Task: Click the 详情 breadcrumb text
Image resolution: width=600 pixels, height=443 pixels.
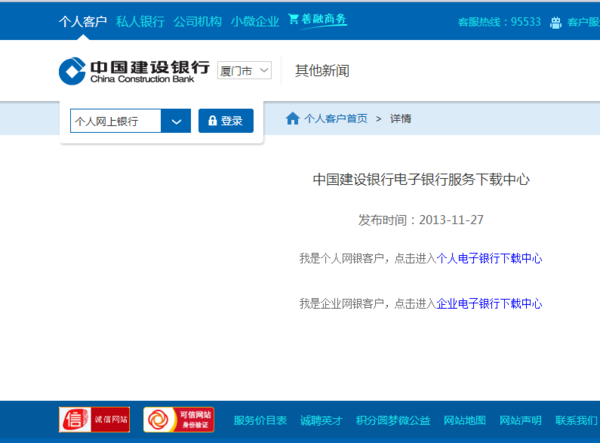Action: tap(400, 119)
